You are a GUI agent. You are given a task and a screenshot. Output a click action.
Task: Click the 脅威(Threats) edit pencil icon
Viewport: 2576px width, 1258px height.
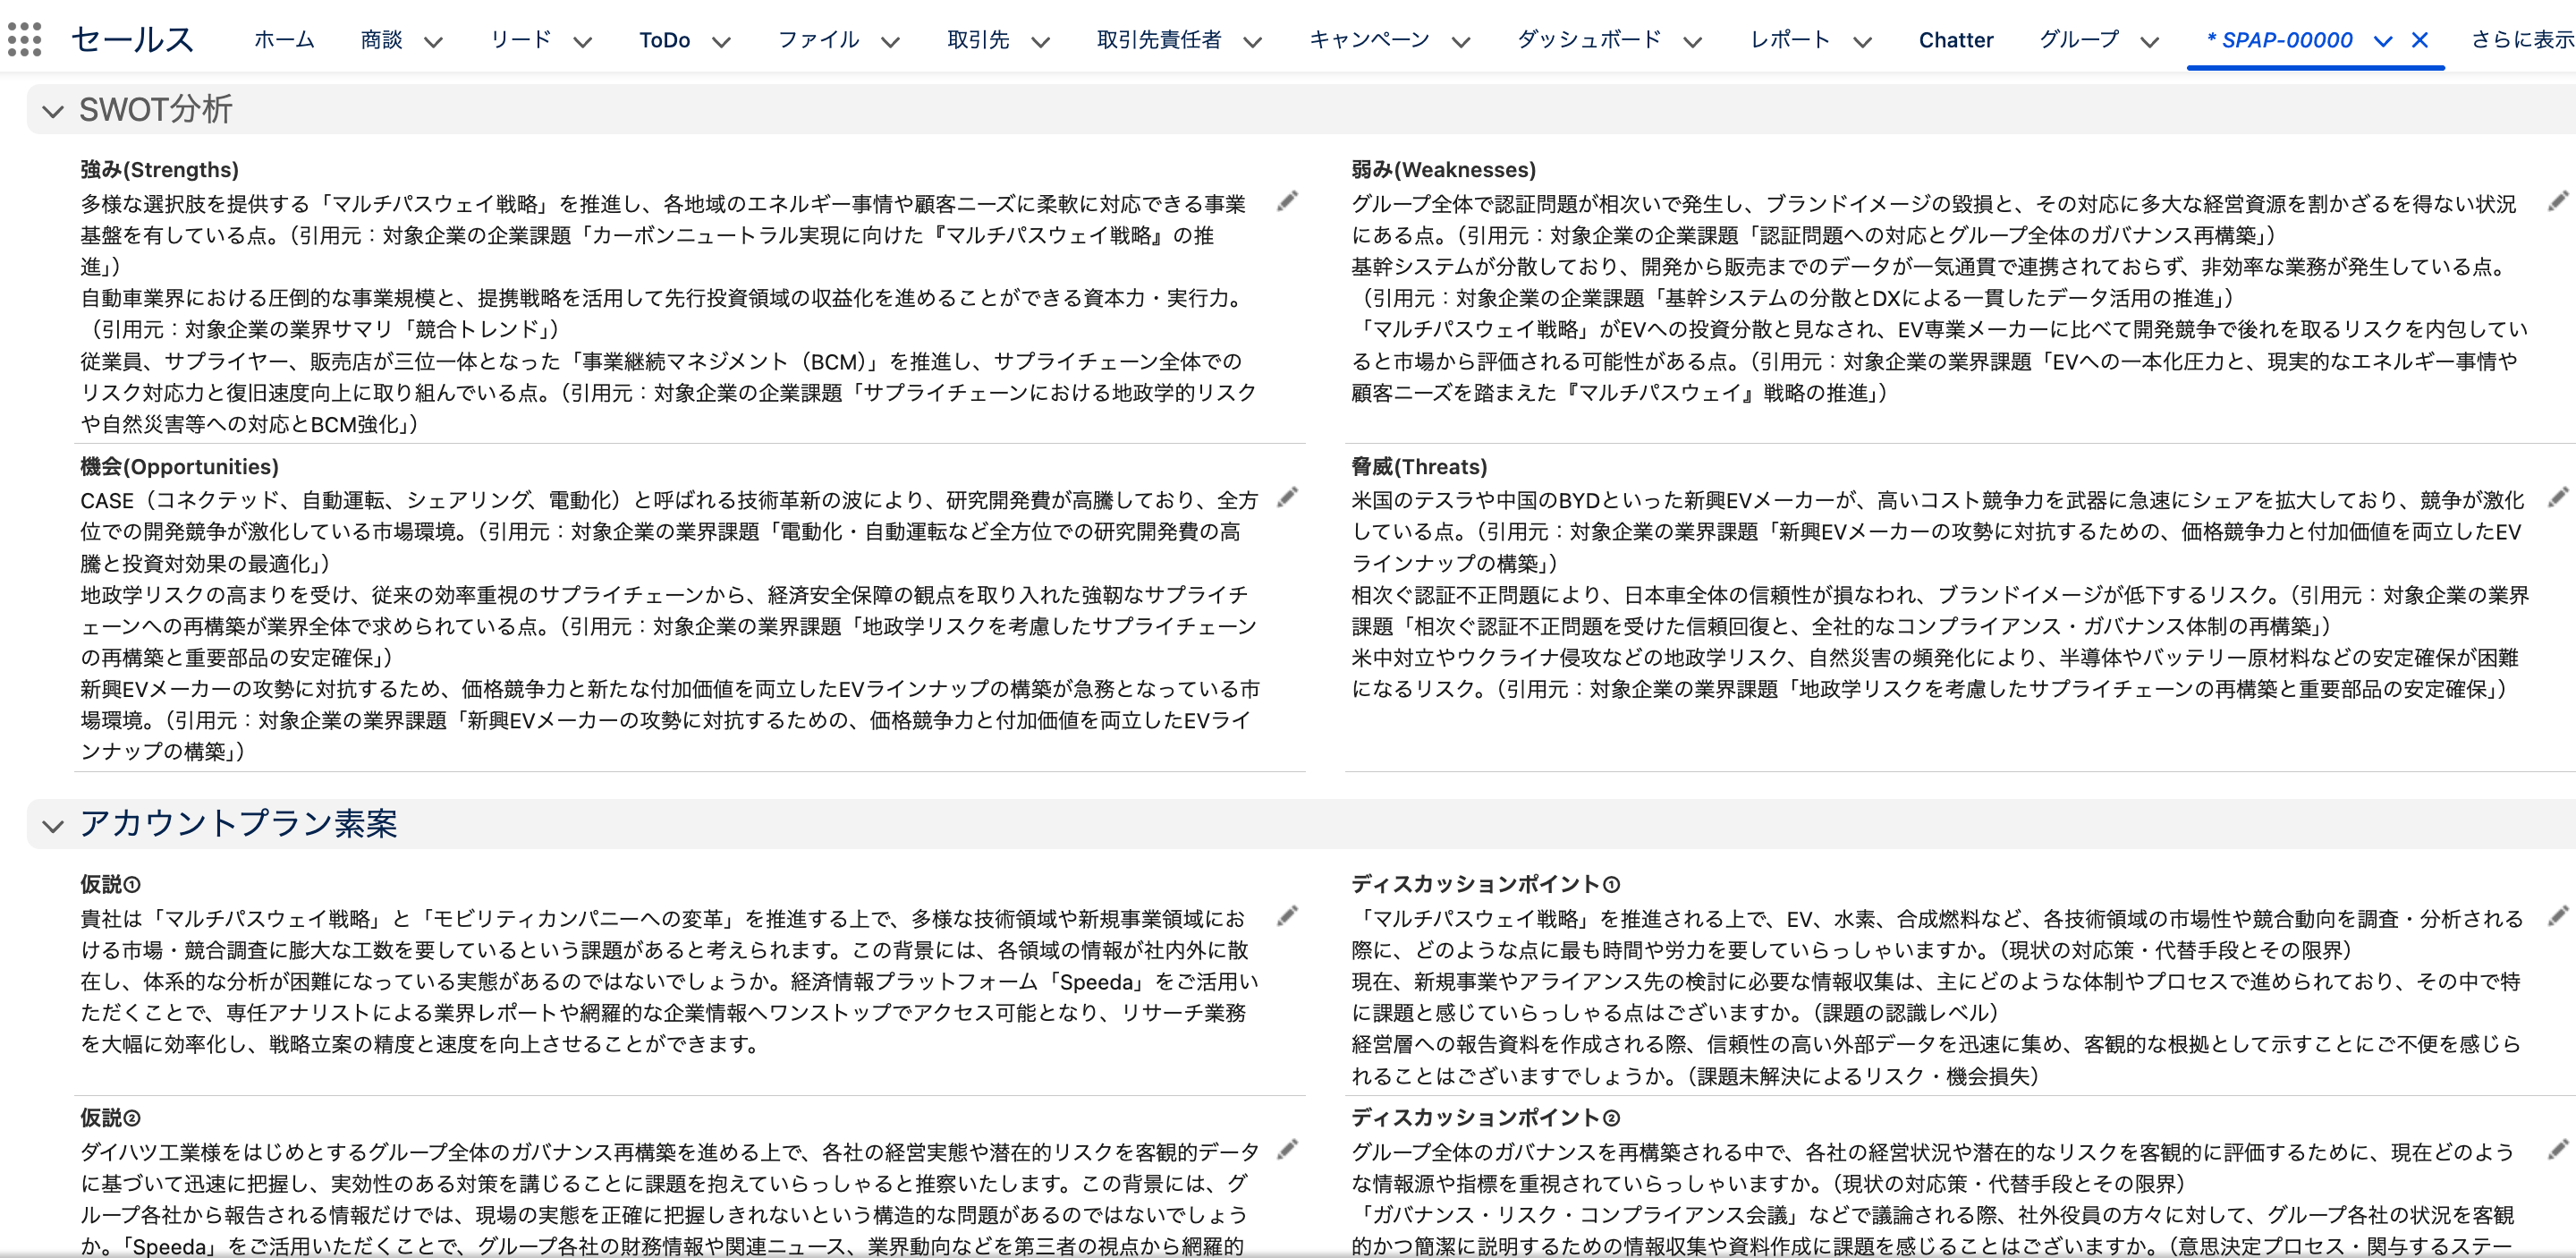pyautogui.click(x=2557, y=497)
